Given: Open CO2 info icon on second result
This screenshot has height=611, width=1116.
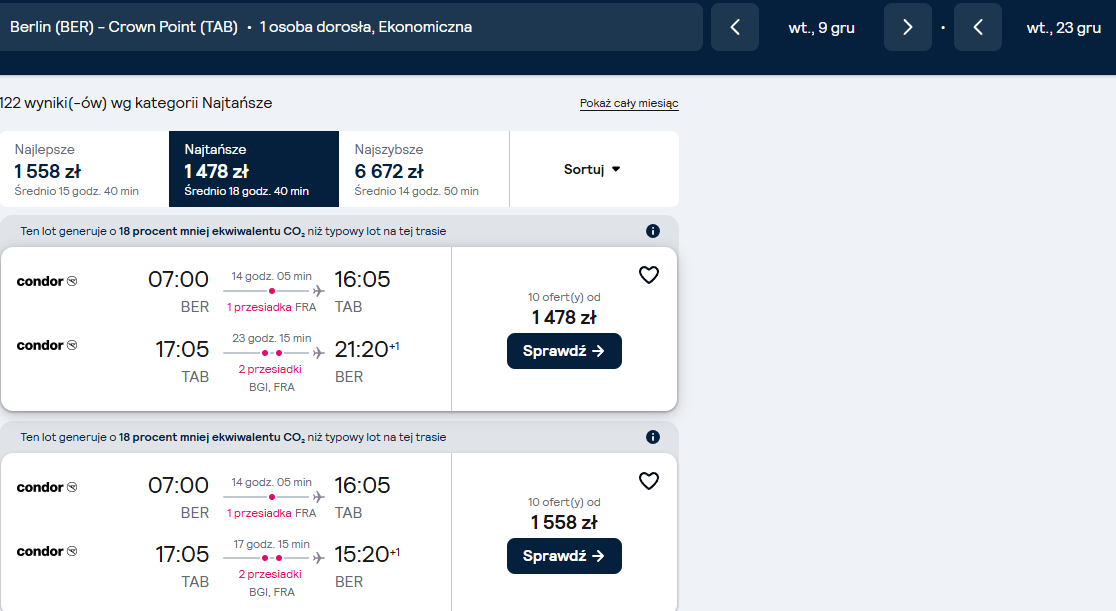Looking at the screenshot, I should (x=653, y=437).
